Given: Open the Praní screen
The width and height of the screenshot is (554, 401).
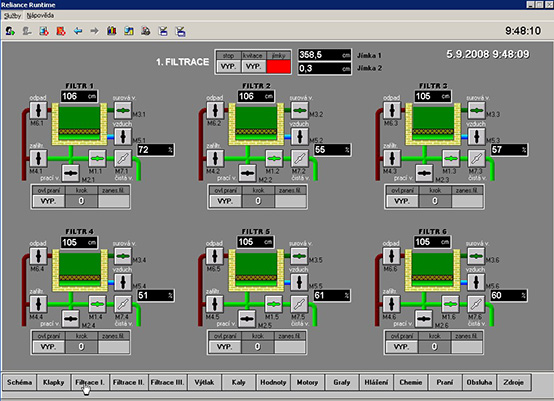Looking at the screenshot, I should click(445, 382).
